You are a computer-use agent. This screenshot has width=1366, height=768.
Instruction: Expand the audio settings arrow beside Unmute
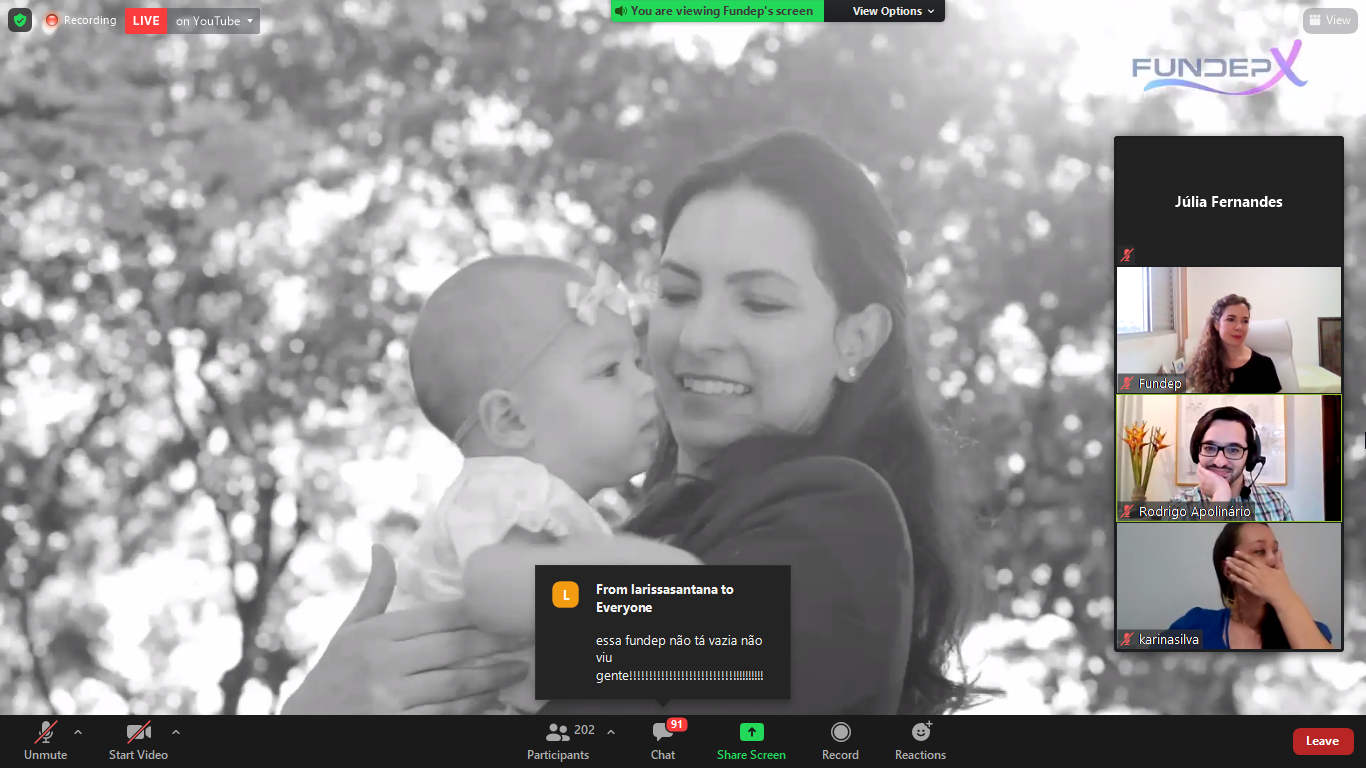coord(78,731)
